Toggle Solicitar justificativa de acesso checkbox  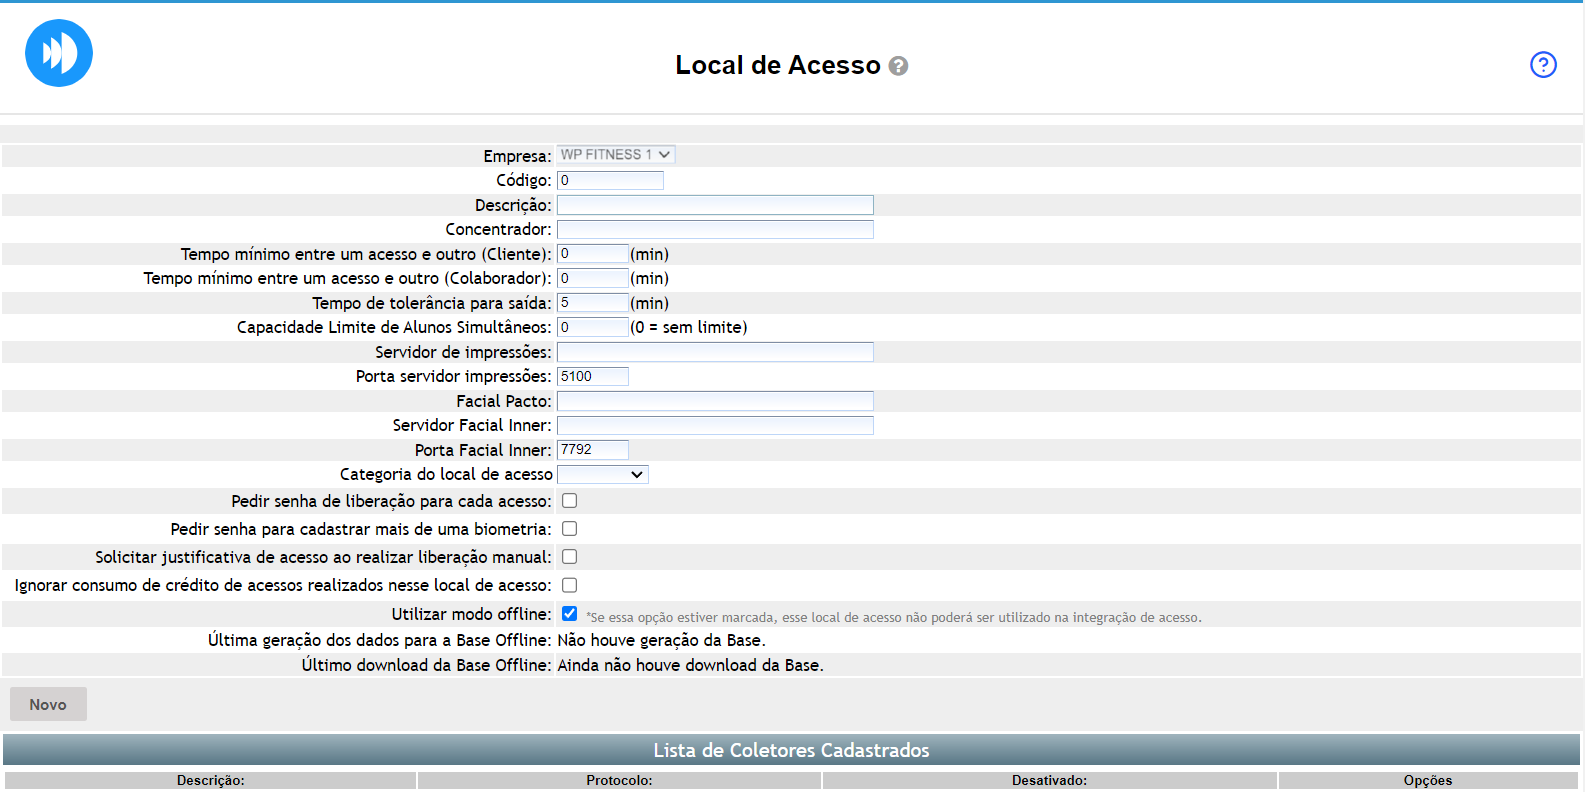click(x=569, y=557)
